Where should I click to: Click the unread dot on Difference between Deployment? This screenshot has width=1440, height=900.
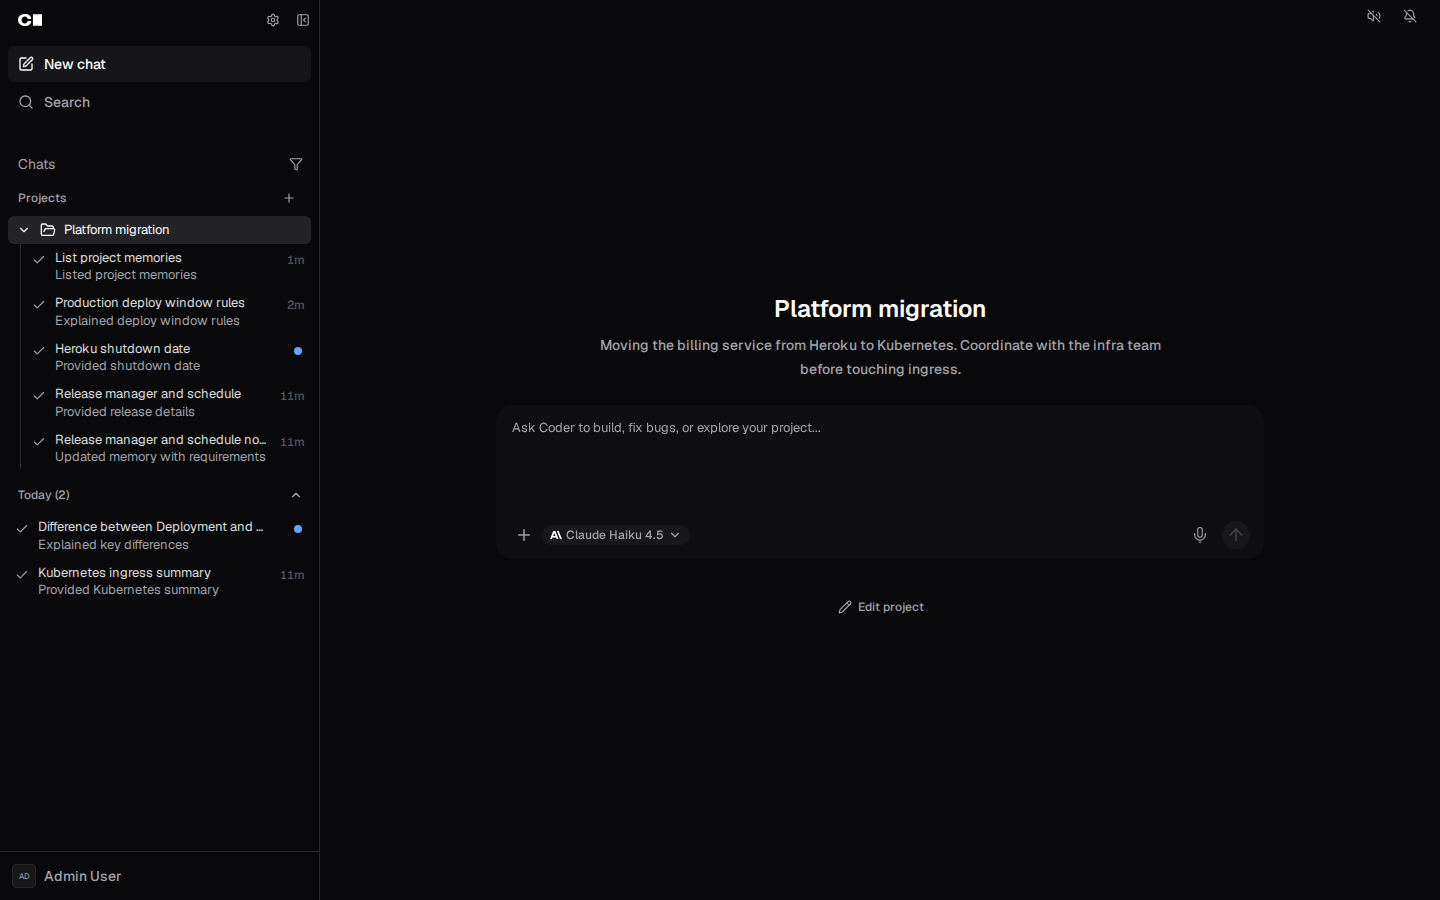pyautogui.click(x=298, y=528)
